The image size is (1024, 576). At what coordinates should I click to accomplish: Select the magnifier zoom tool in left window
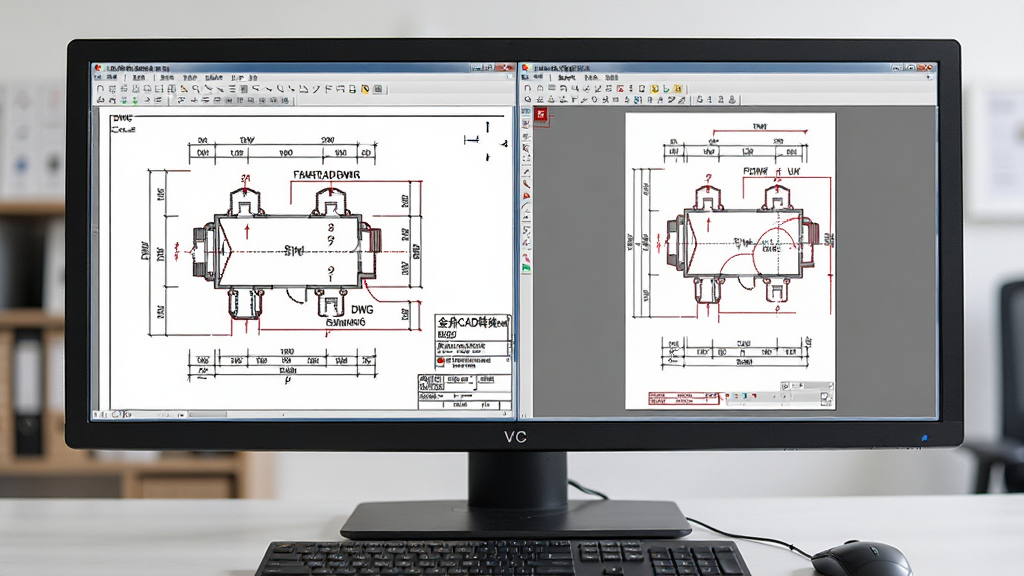pos(196,89)
